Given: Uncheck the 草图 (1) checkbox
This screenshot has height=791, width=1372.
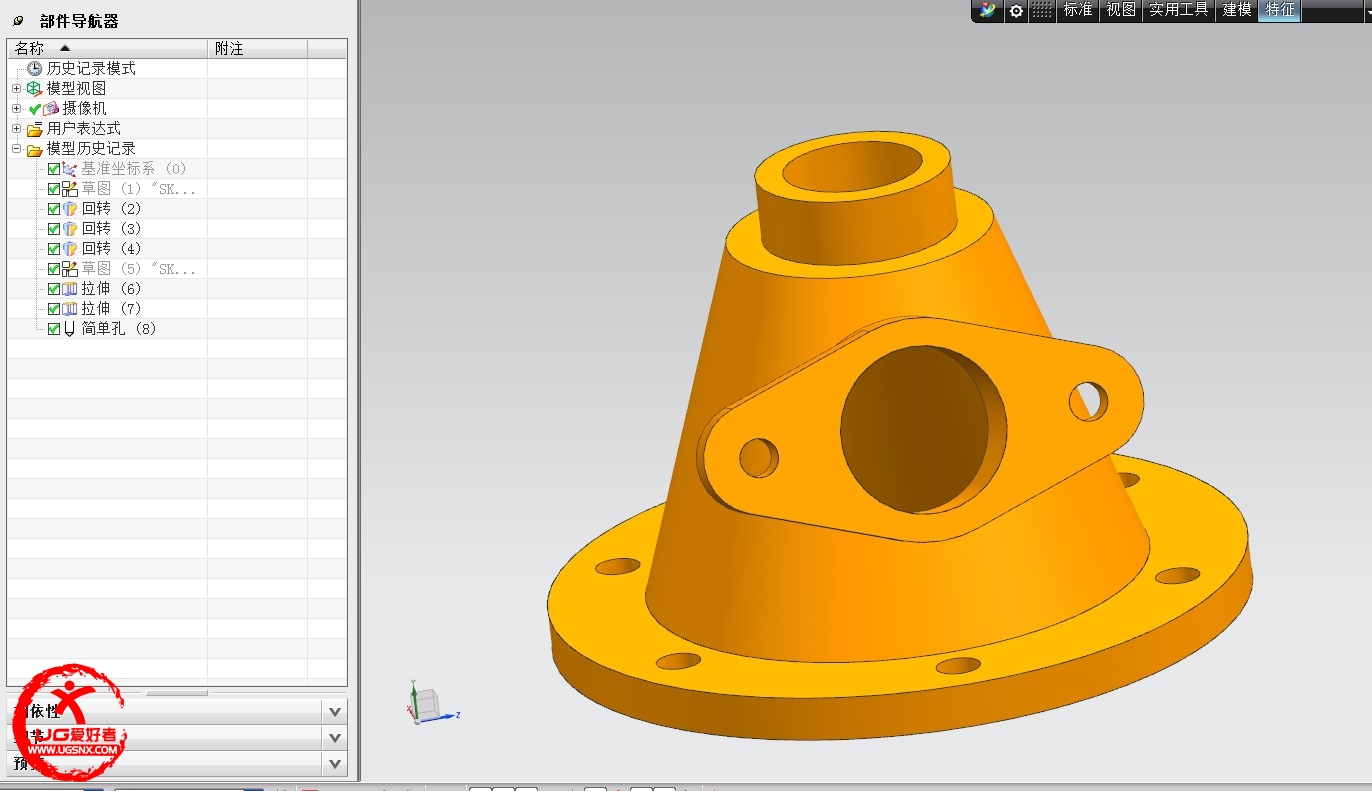Looking at the screenshot, I should [x=54, y=189].
